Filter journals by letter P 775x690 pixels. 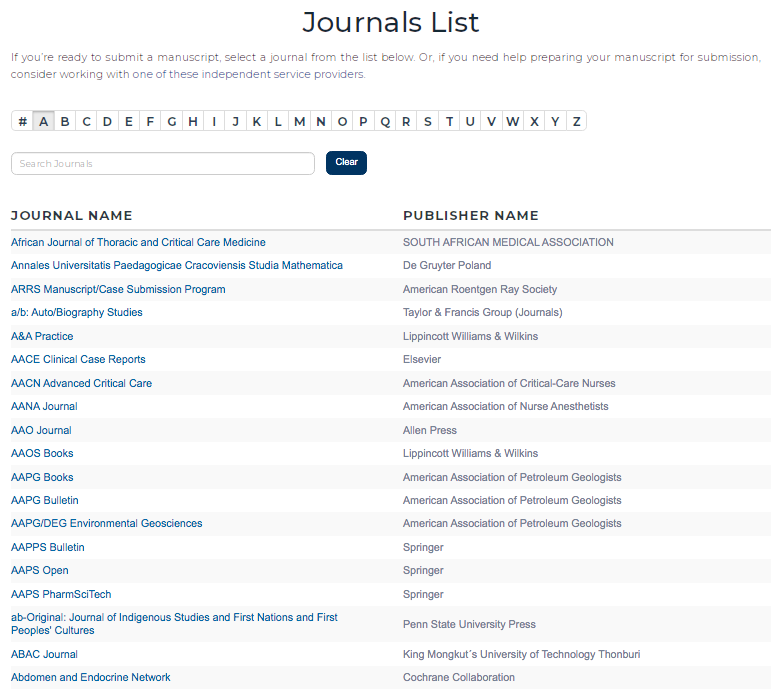click(363, 121)
